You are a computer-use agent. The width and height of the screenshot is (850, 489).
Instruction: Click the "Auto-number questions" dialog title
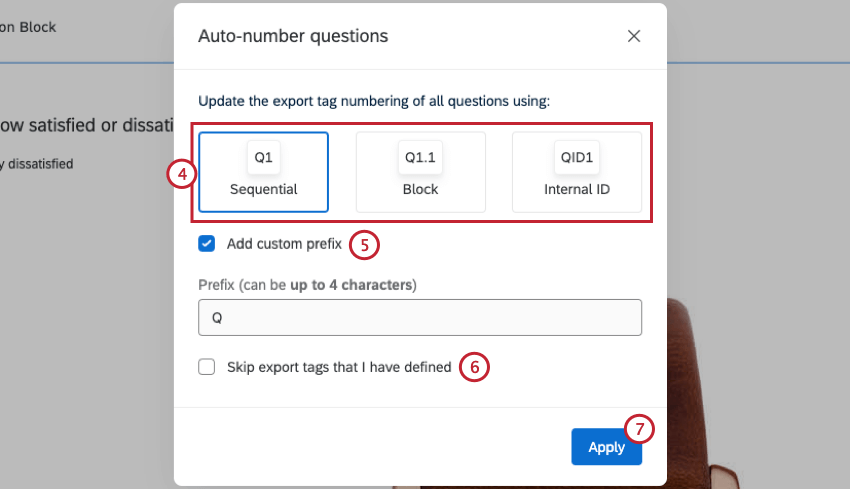293,36
